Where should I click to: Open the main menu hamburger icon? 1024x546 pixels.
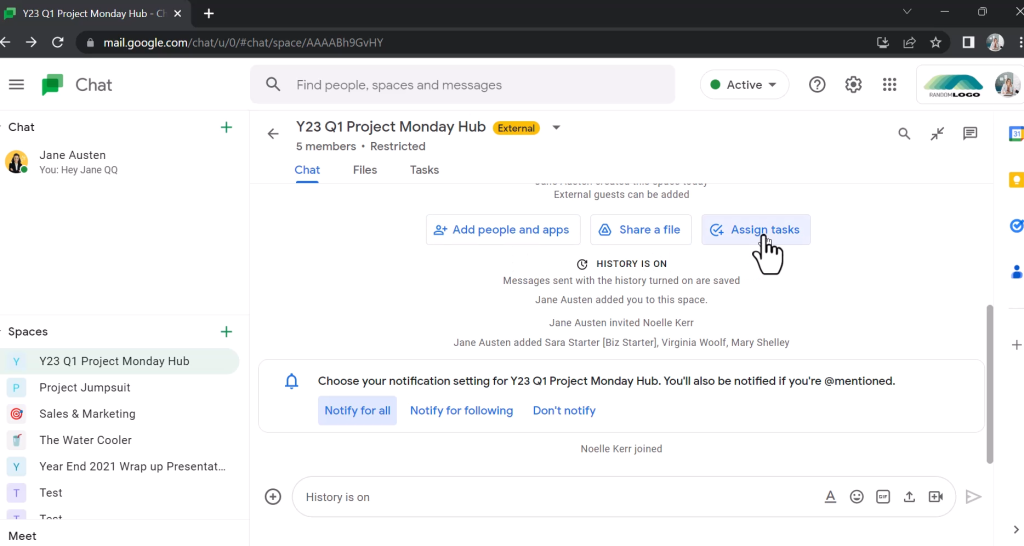pos(16,85)
